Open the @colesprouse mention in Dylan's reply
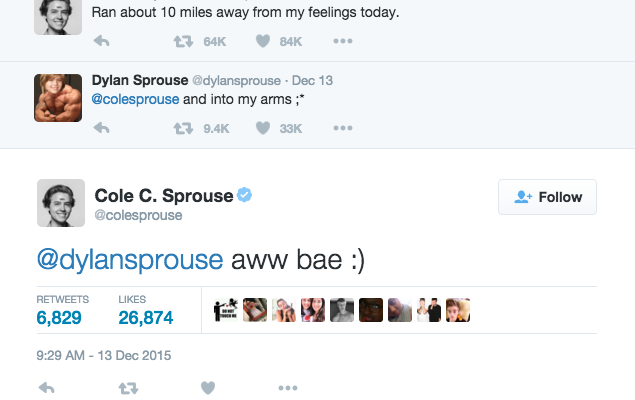 135,99
